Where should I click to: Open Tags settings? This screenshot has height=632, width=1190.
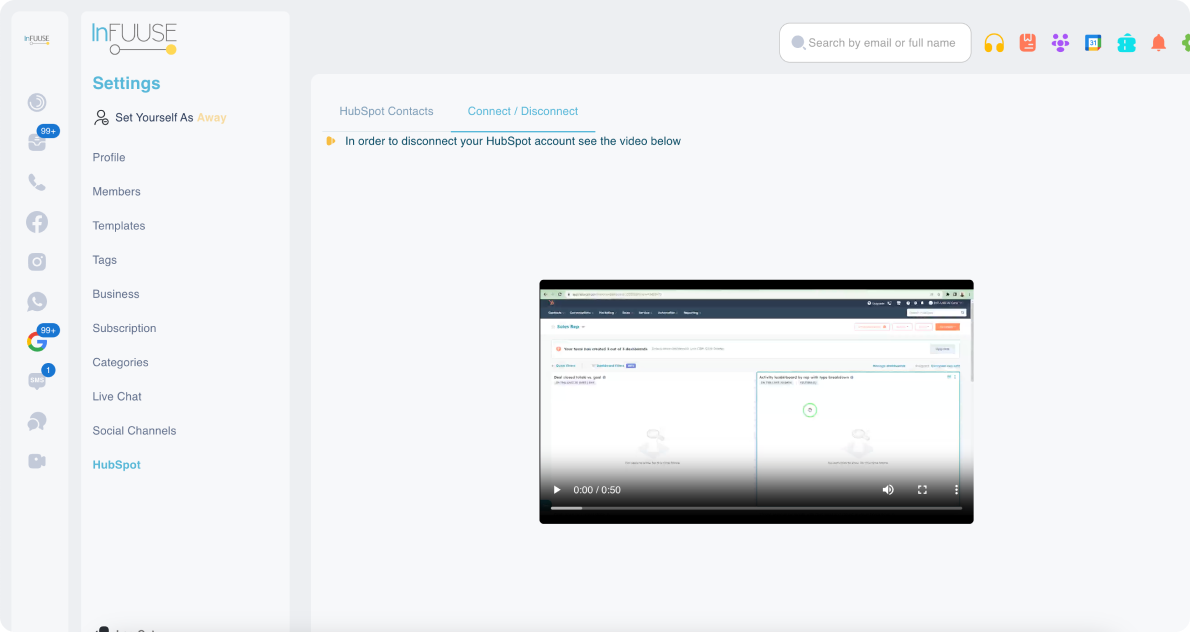tap(105, 259)
